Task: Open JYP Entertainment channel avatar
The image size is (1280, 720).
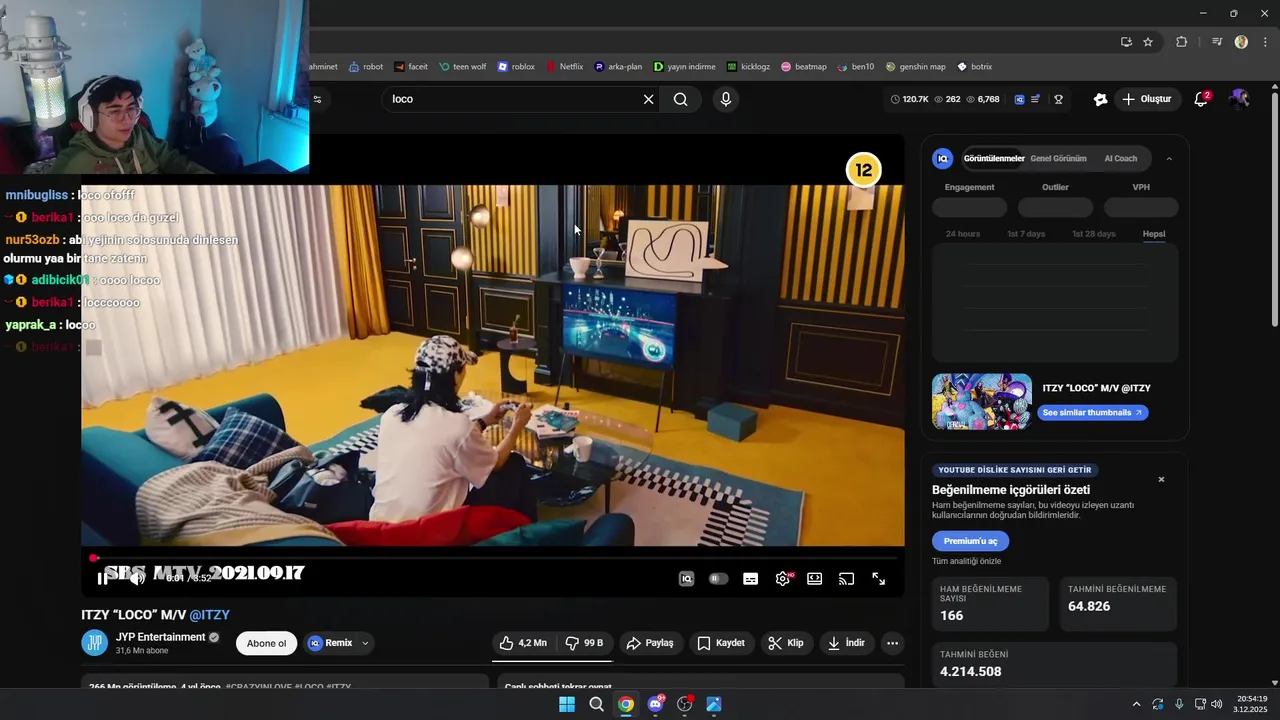Action: (x=95, y=643)
